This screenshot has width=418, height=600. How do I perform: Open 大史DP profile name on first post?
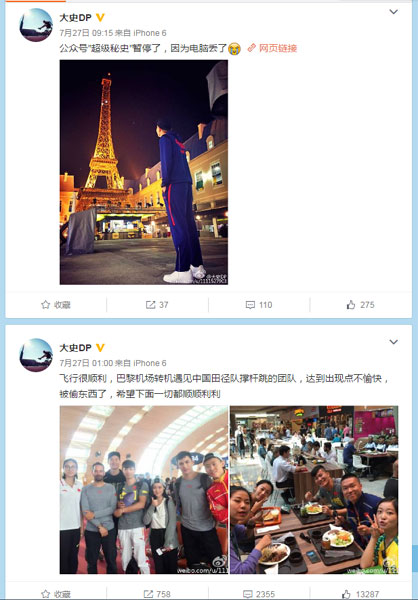pos(75,18)
